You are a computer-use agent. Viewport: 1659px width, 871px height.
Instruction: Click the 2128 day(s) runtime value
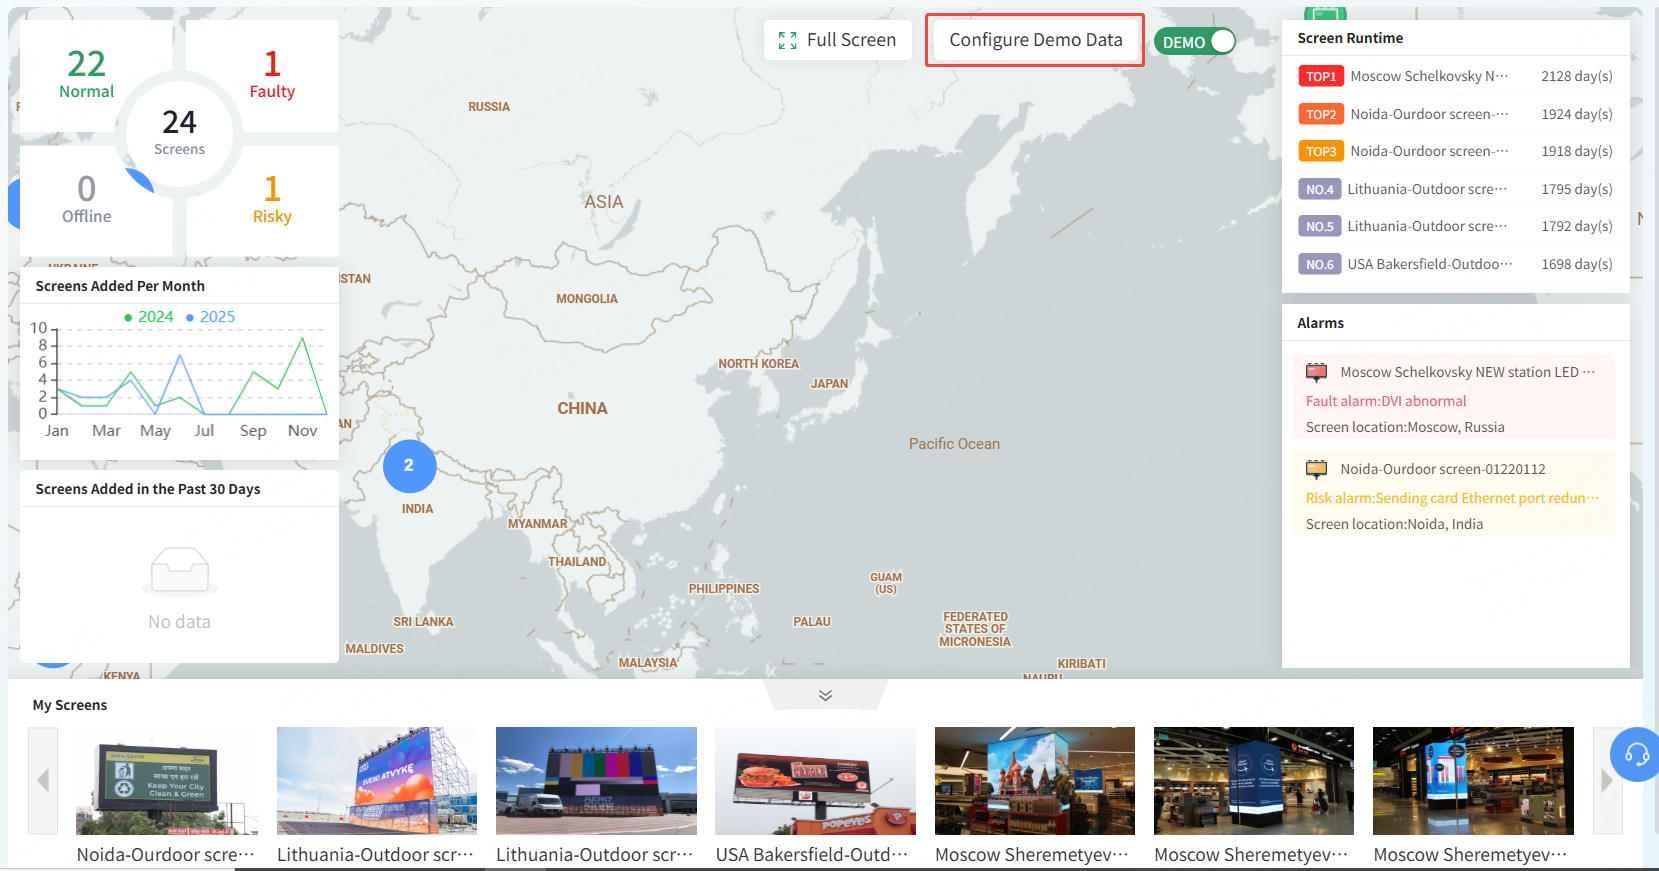(x=1576, y=76)
